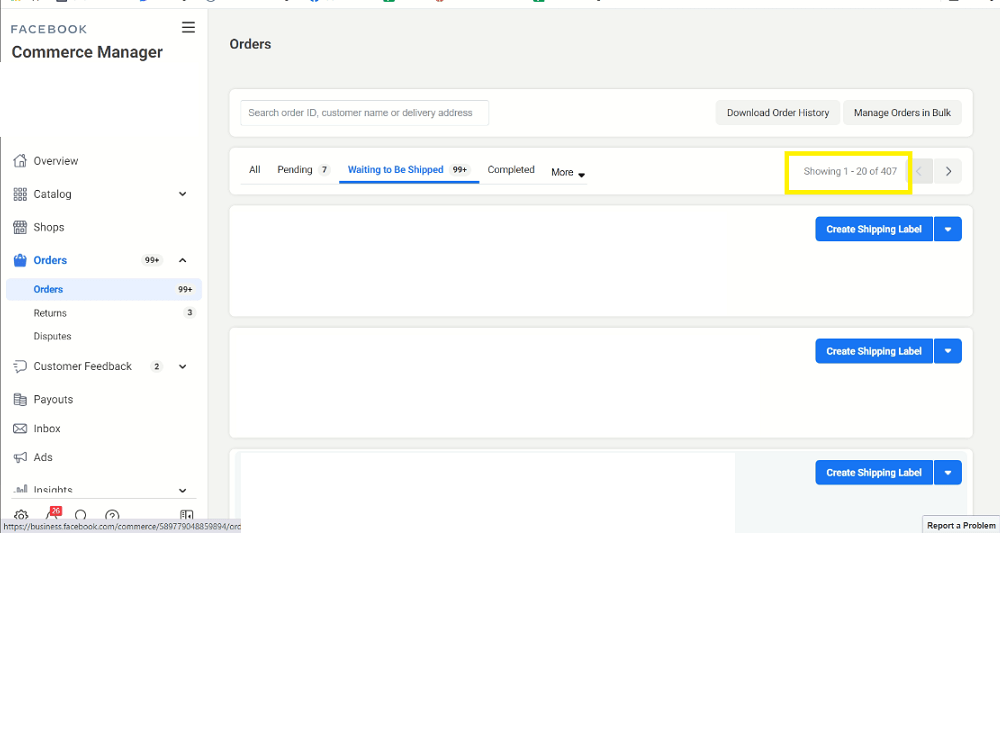The image size is (1000, 750).
Task: Click second Create Shipping Label button
Action: click(874, 351)
